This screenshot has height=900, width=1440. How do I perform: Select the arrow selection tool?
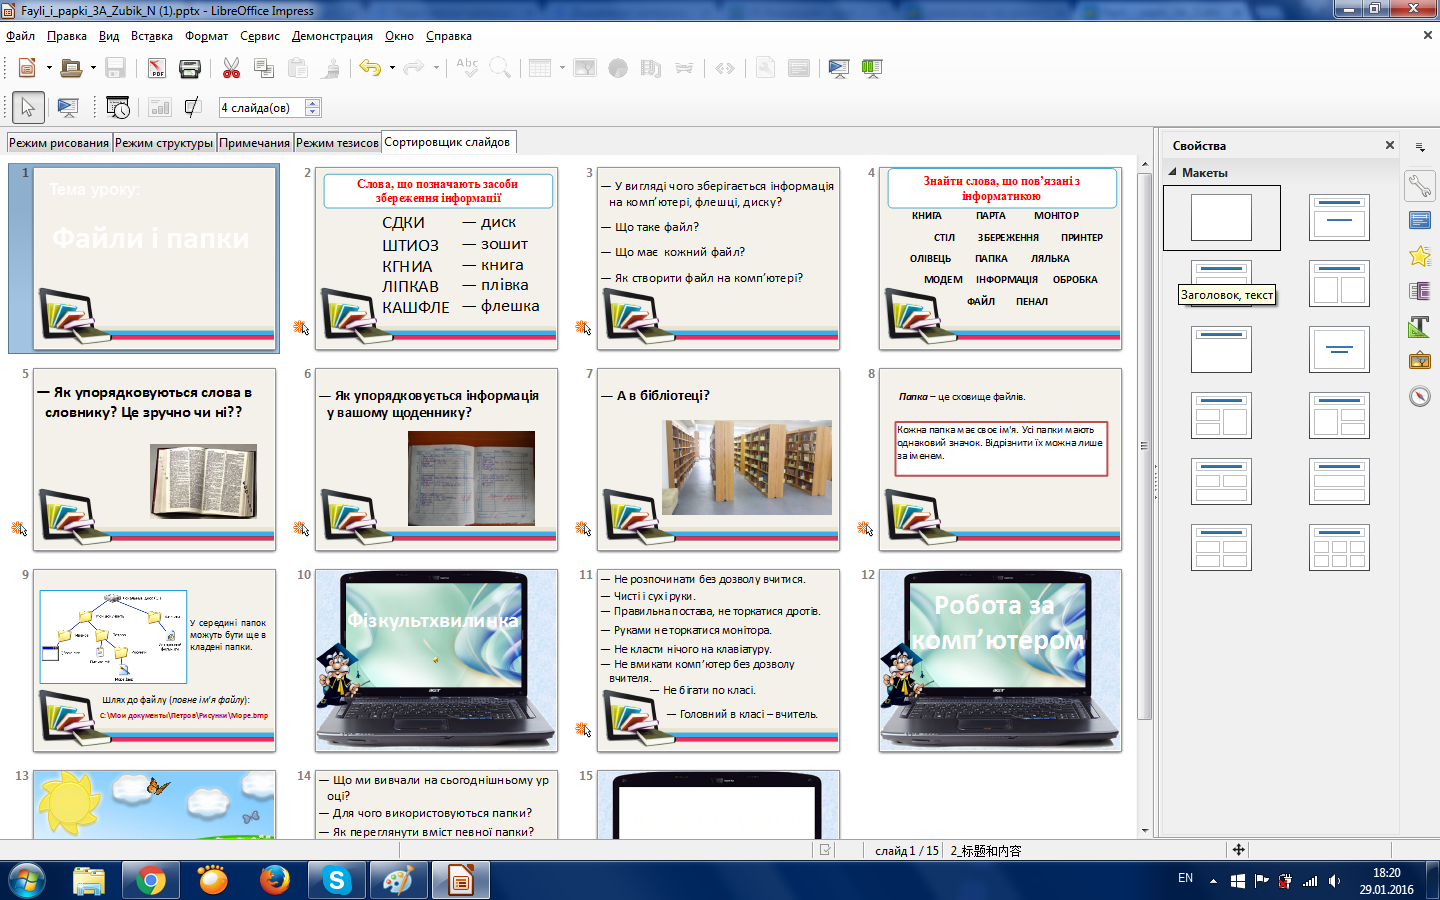click(x=28, y=107)
